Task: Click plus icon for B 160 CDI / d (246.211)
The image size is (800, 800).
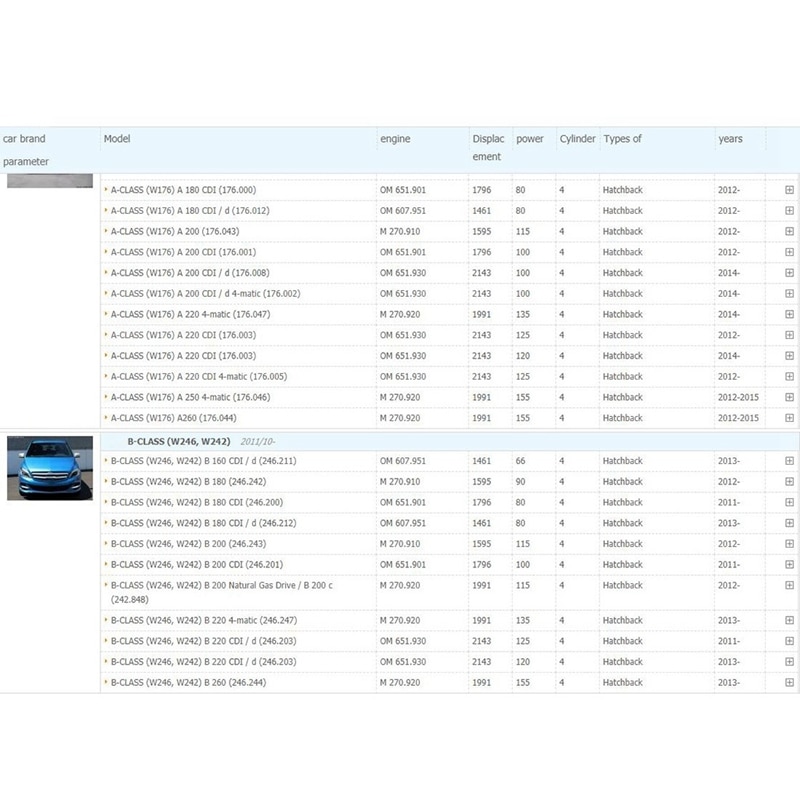Action: point(789,461)
